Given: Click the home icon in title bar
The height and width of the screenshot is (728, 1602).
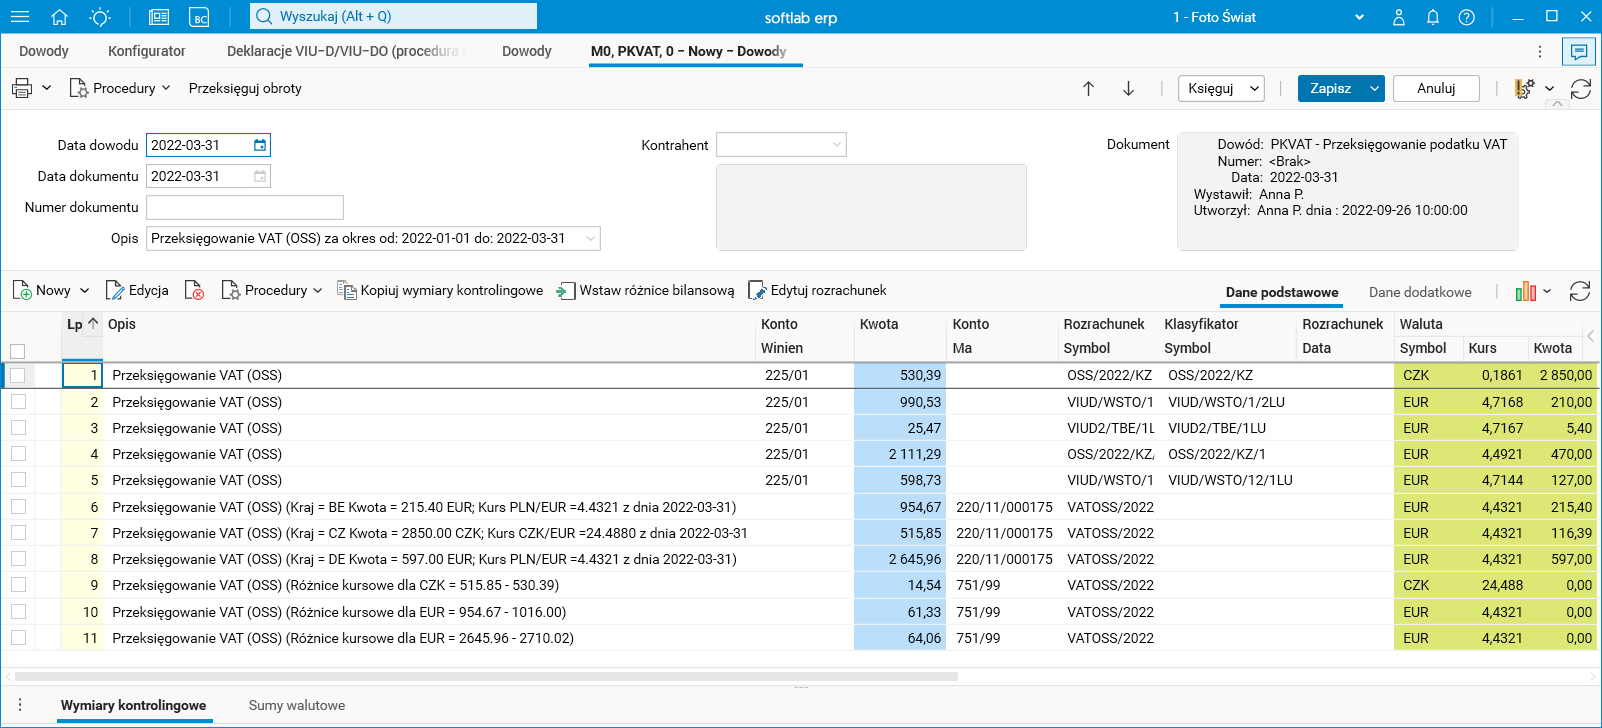Looking at the screenshot, I should (x=59, y=17).
